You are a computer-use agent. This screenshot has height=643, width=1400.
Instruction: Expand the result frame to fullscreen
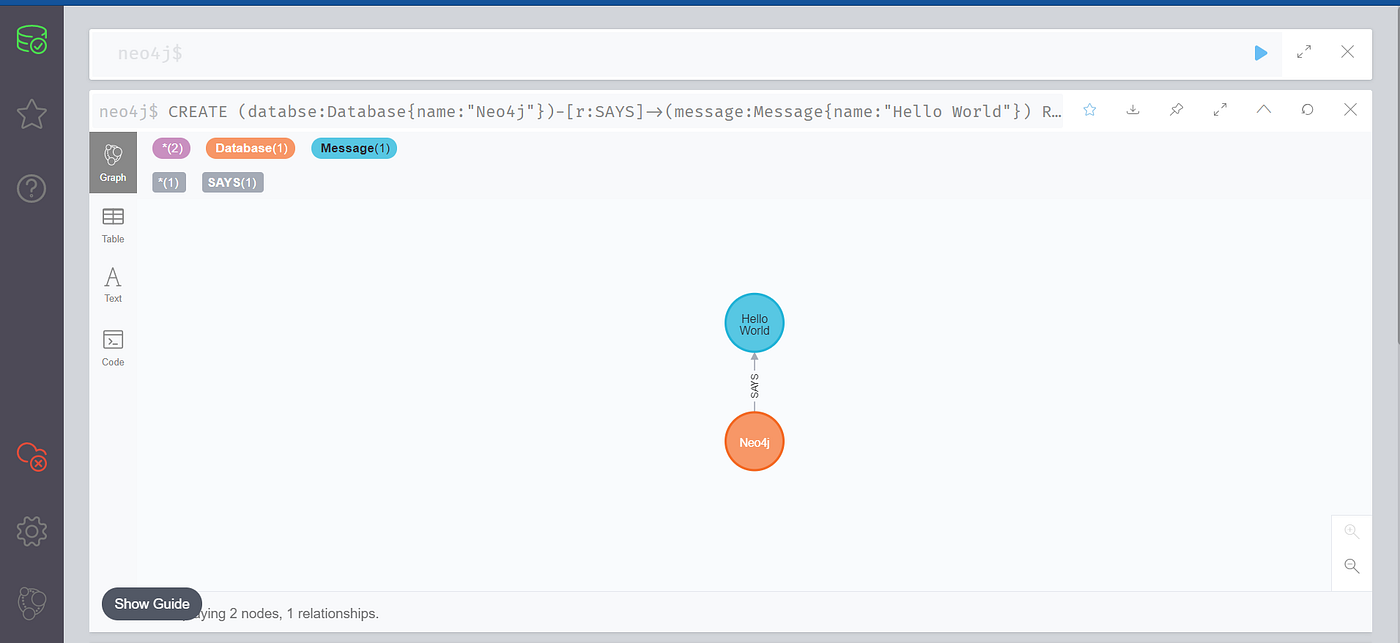pyautogui.click(x=1220, y=110)
